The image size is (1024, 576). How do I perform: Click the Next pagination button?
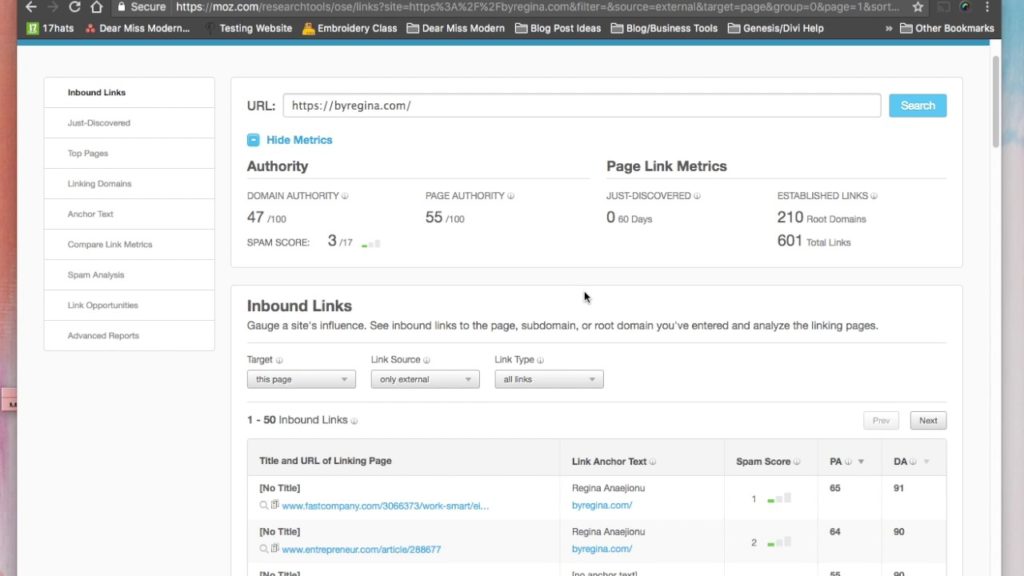(928, 421)
